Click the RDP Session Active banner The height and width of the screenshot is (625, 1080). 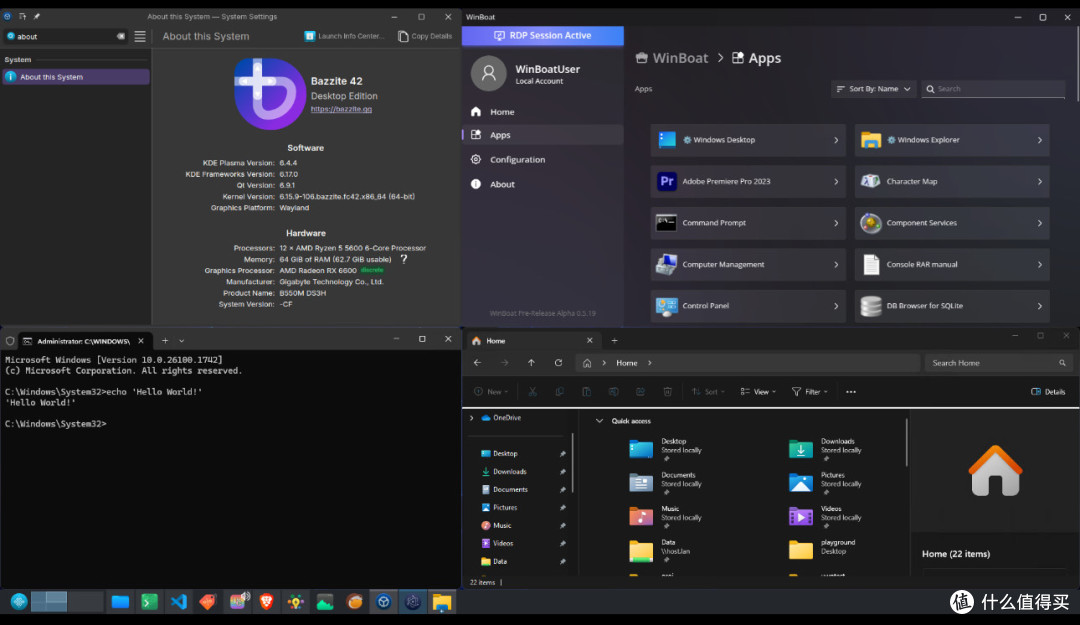click(543, 36)
